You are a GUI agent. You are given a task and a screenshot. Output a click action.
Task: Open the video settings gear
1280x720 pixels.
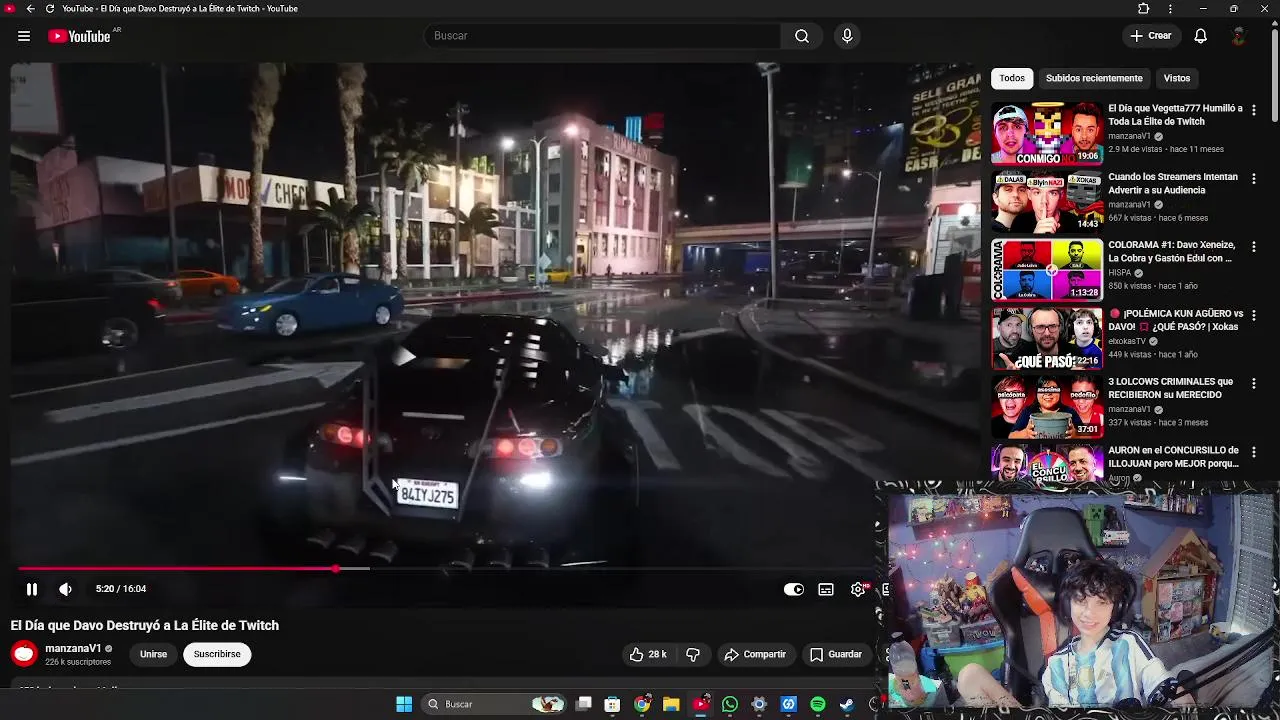[858, 589]
